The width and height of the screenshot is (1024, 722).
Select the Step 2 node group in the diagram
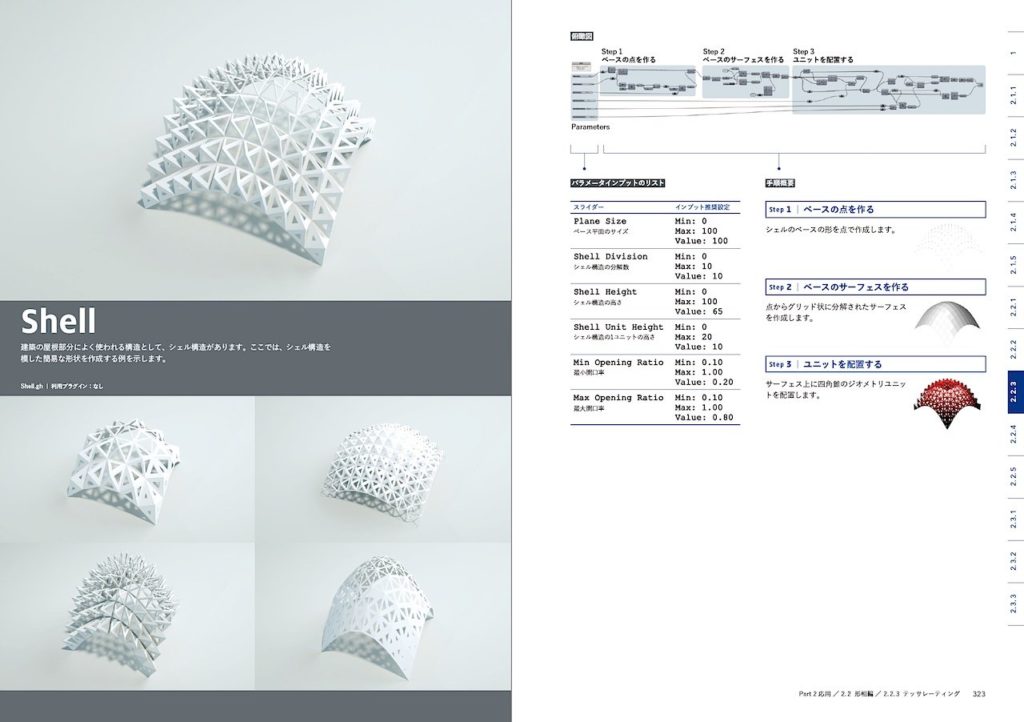coord(745,82)
